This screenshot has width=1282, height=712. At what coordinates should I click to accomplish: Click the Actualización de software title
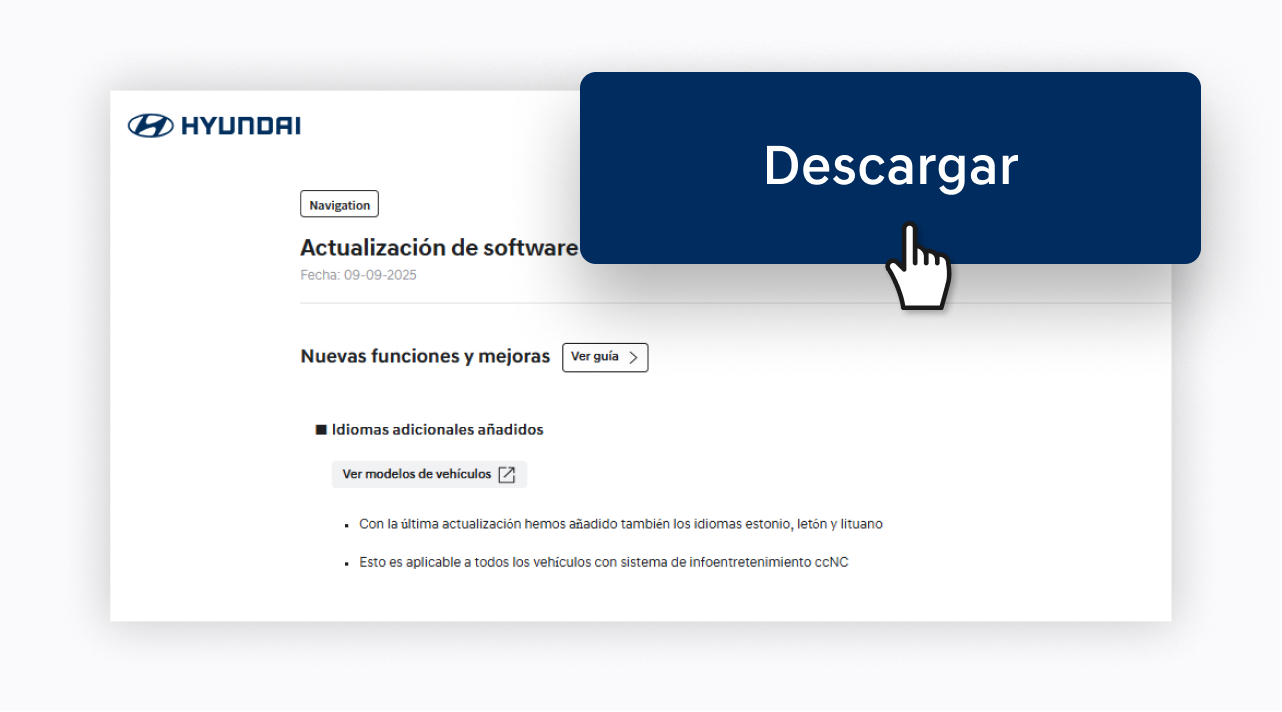(439, 248)
